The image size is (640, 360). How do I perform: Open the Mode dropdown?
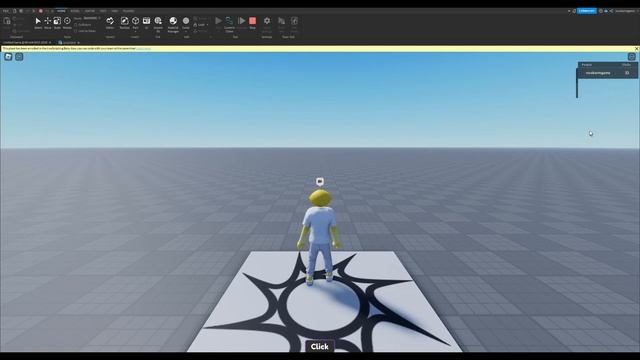[92, 18]
